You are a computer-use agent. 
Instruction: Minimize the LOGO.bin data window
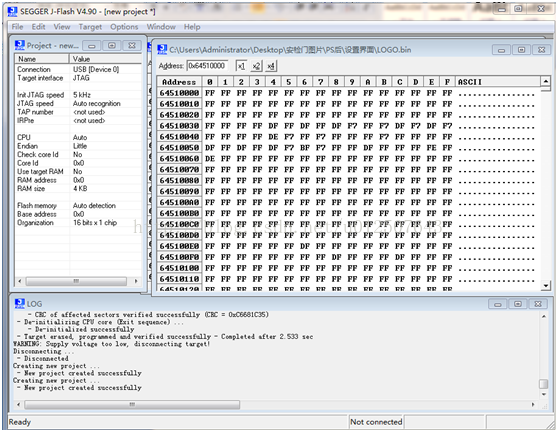coord(501,50)
